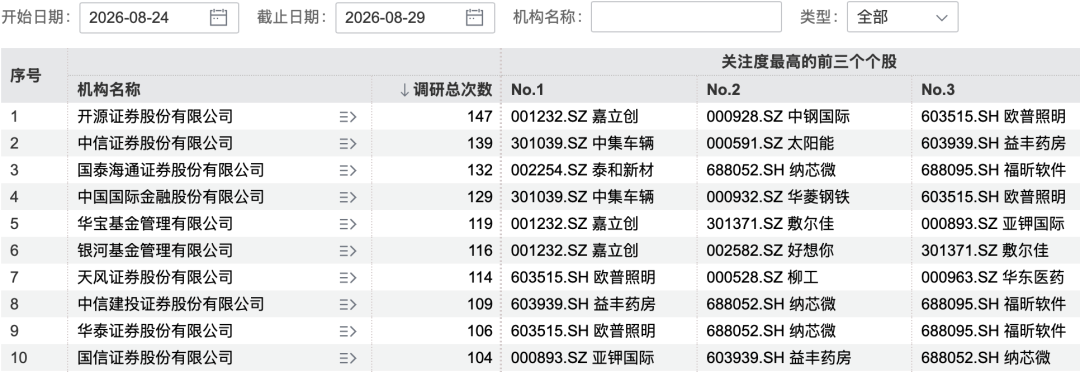Open detail list icon for 国信证券股份有限公司
The height and width of the screenshot is (372, 1080).
click(348, 358)
